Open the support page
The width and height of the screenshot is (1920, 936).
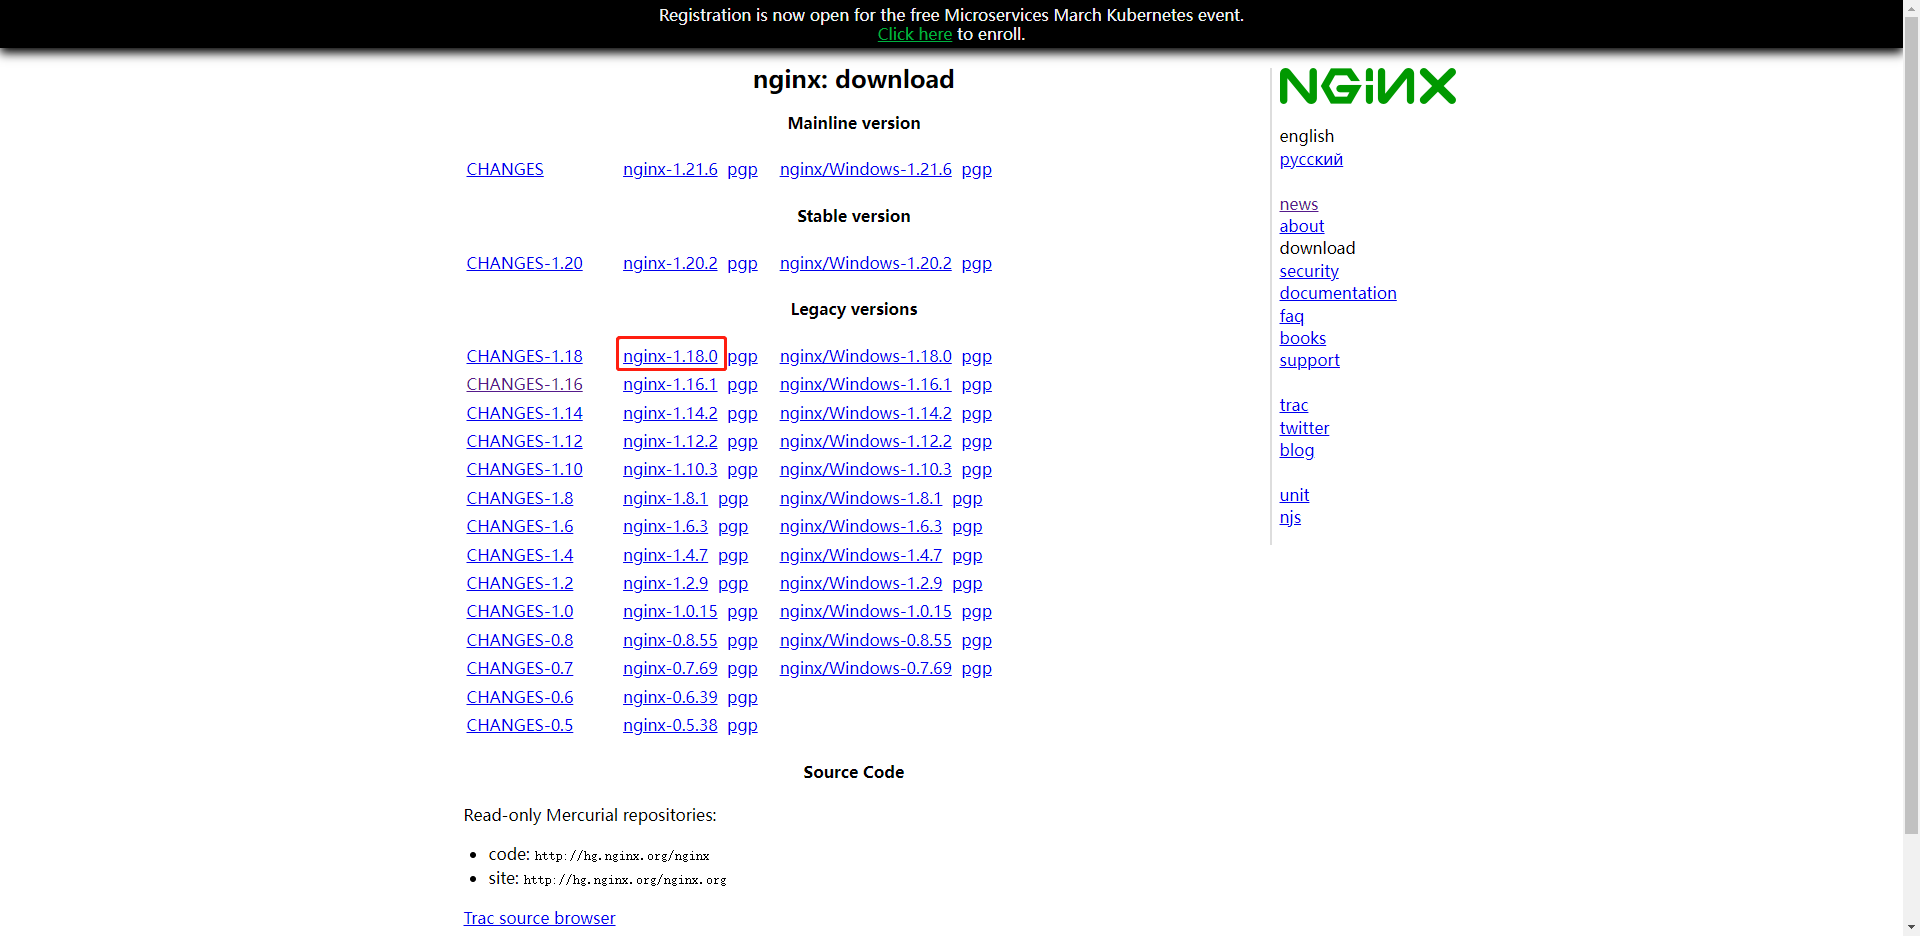point(1309,360)
